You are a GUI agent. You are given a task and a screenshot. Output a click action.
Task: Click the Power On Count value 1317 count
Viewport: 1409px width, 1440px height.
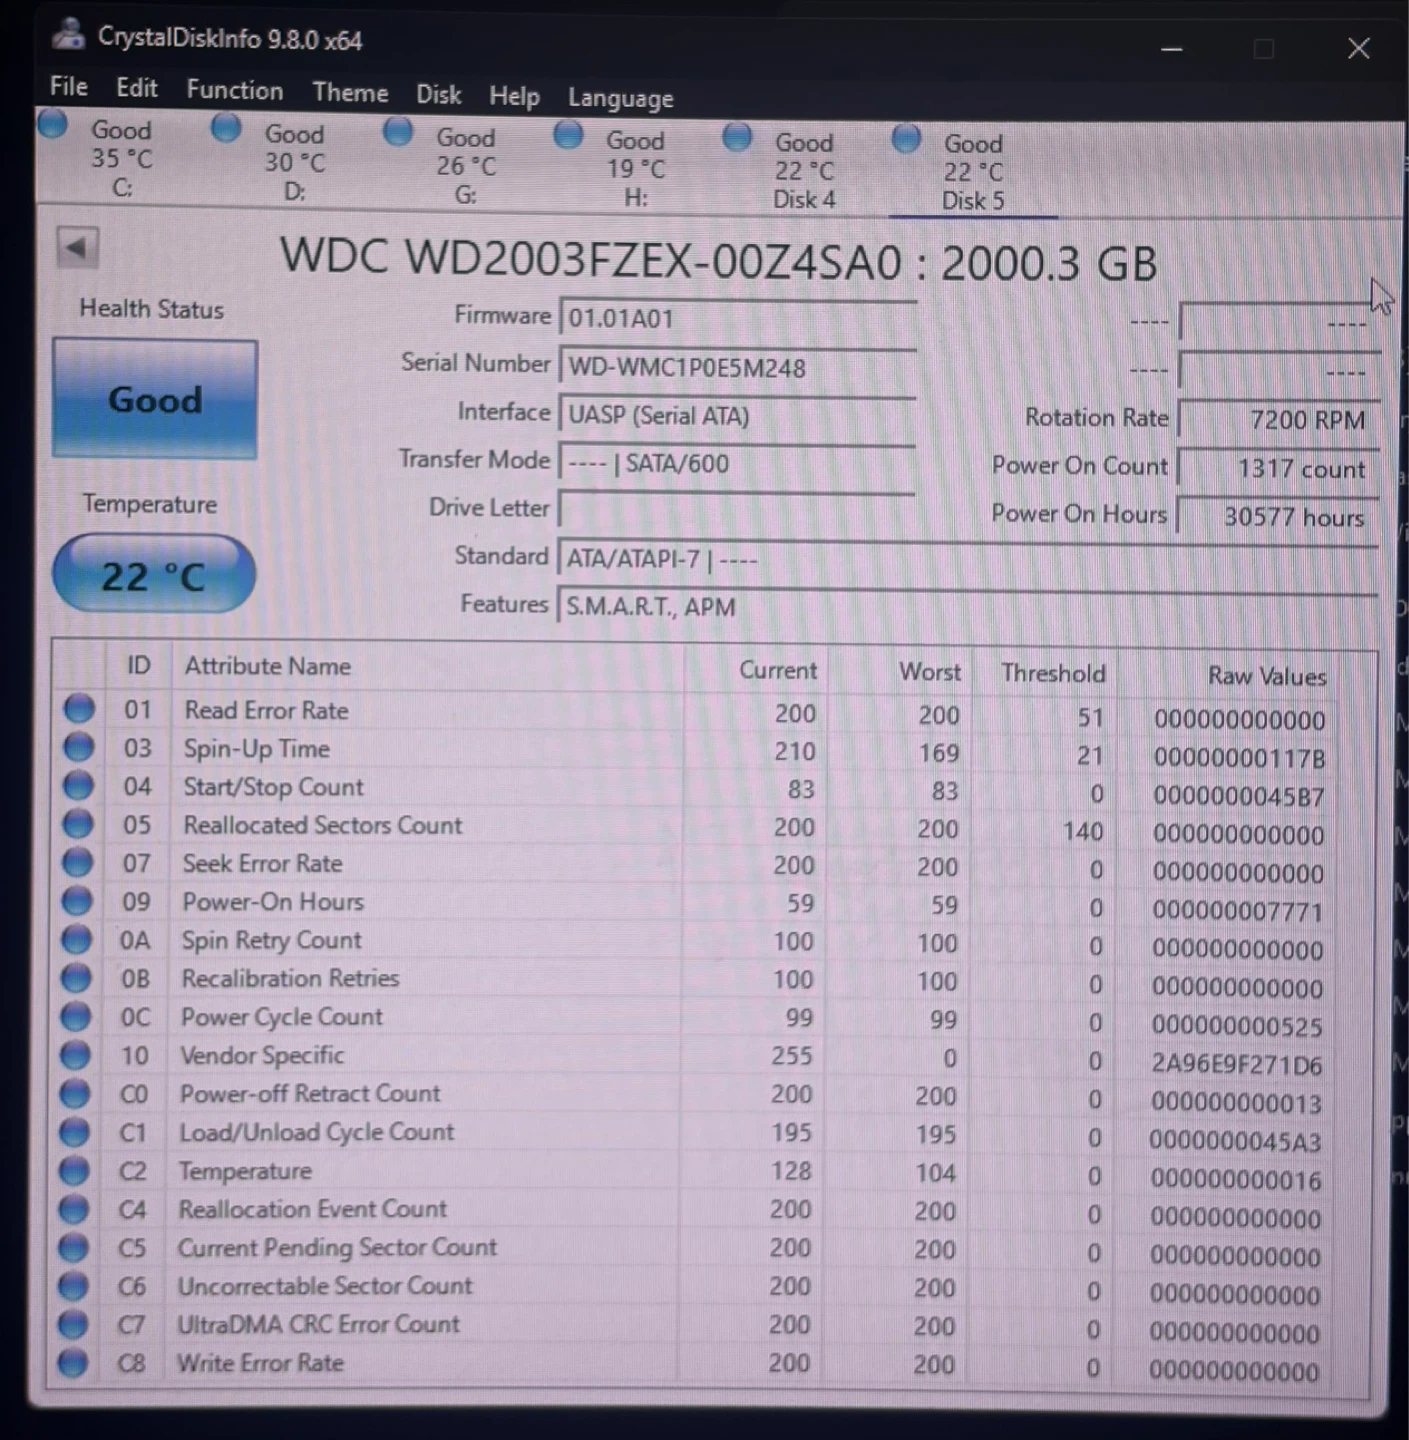click(1278, 468)
